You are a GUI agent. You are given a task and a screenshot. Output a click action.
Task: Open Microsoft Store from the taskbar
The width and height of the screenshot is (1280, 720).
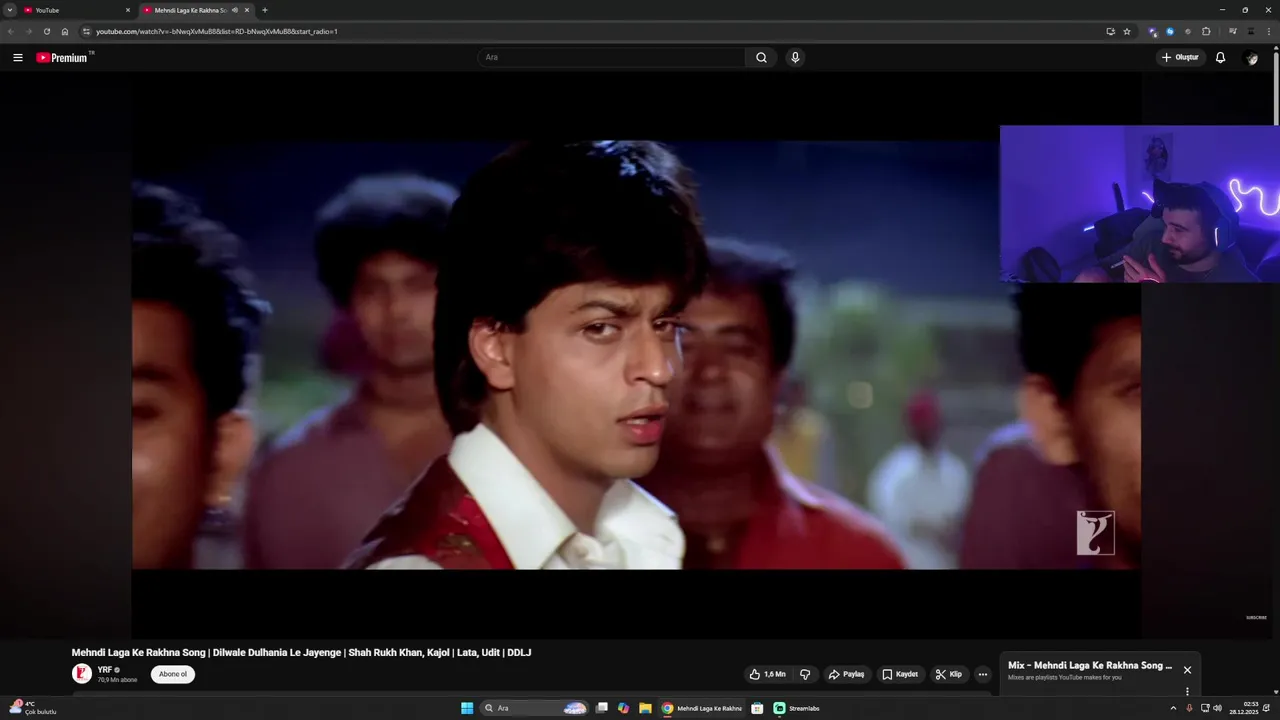click(757, 708)
